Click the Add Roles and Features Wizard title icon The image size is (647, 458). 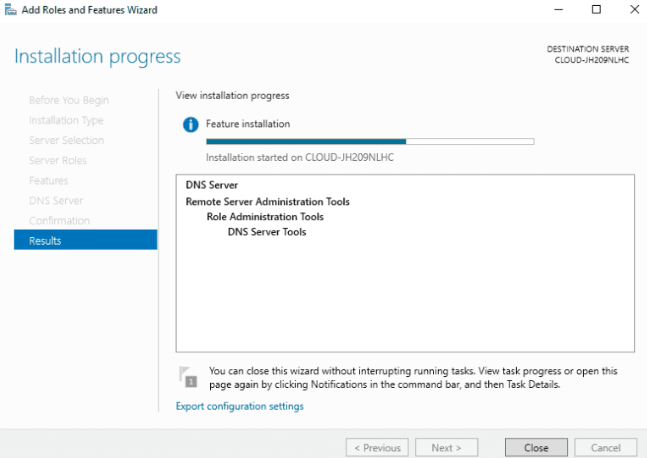10,9
